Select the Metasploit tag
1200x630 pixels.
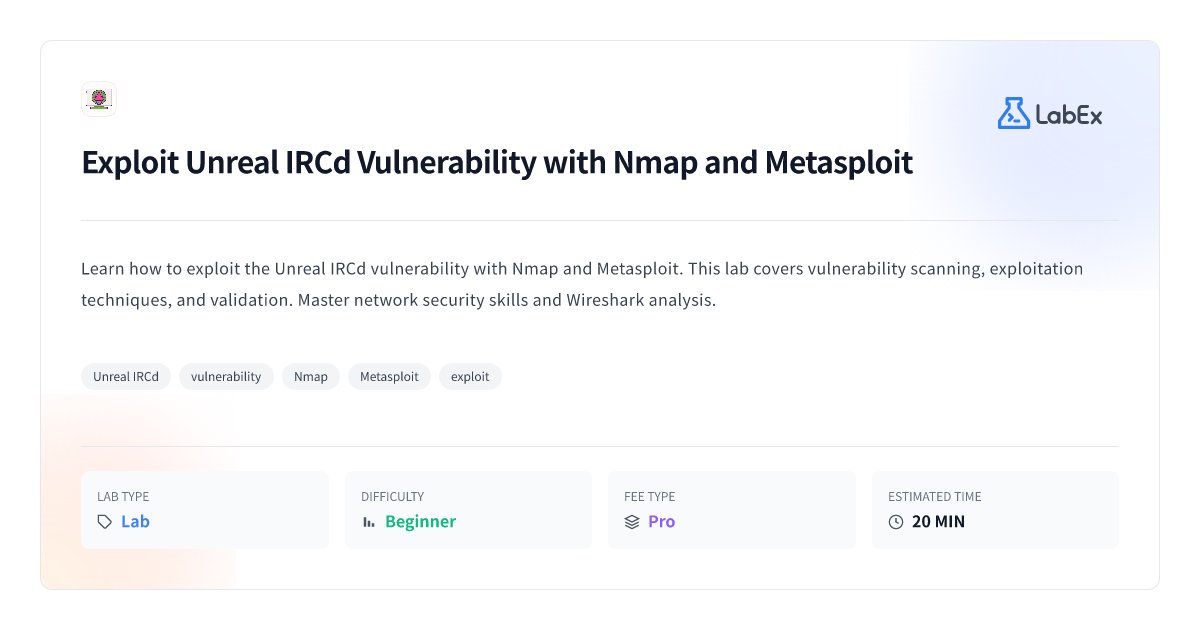point(390,377)
